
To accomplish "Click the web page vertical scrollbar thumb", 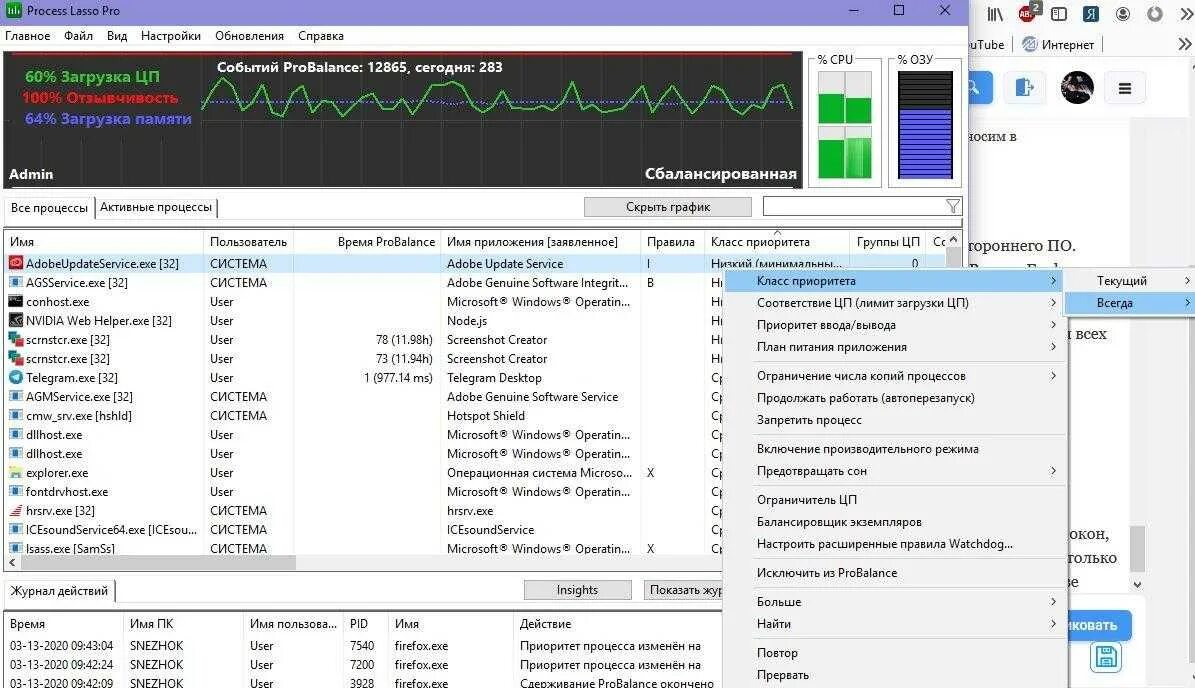I will 1137,549.
